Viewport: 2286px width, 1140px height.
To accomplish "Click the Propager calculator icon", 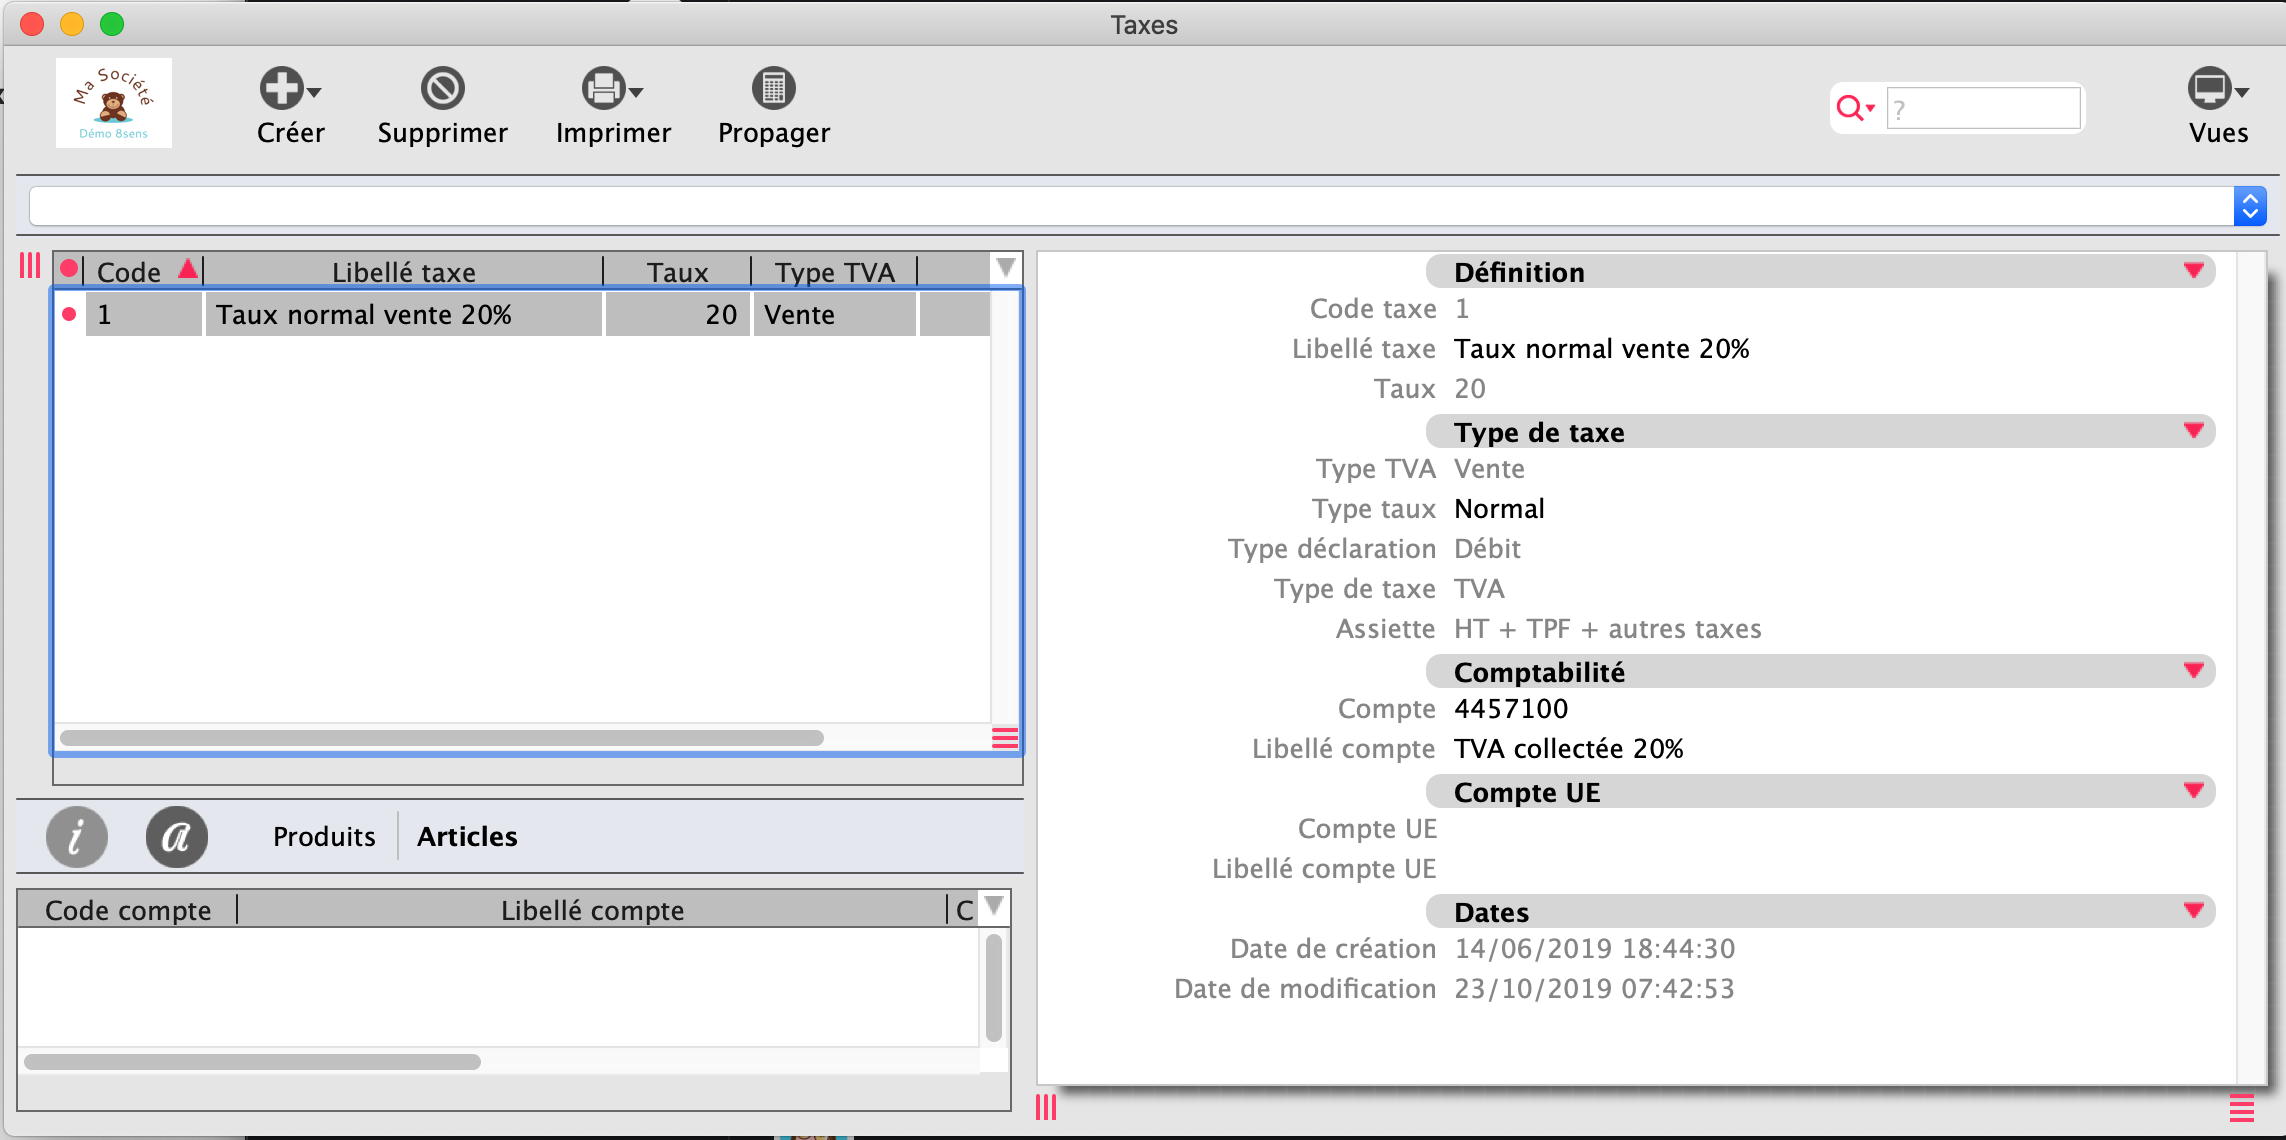I will pos(773,88).
